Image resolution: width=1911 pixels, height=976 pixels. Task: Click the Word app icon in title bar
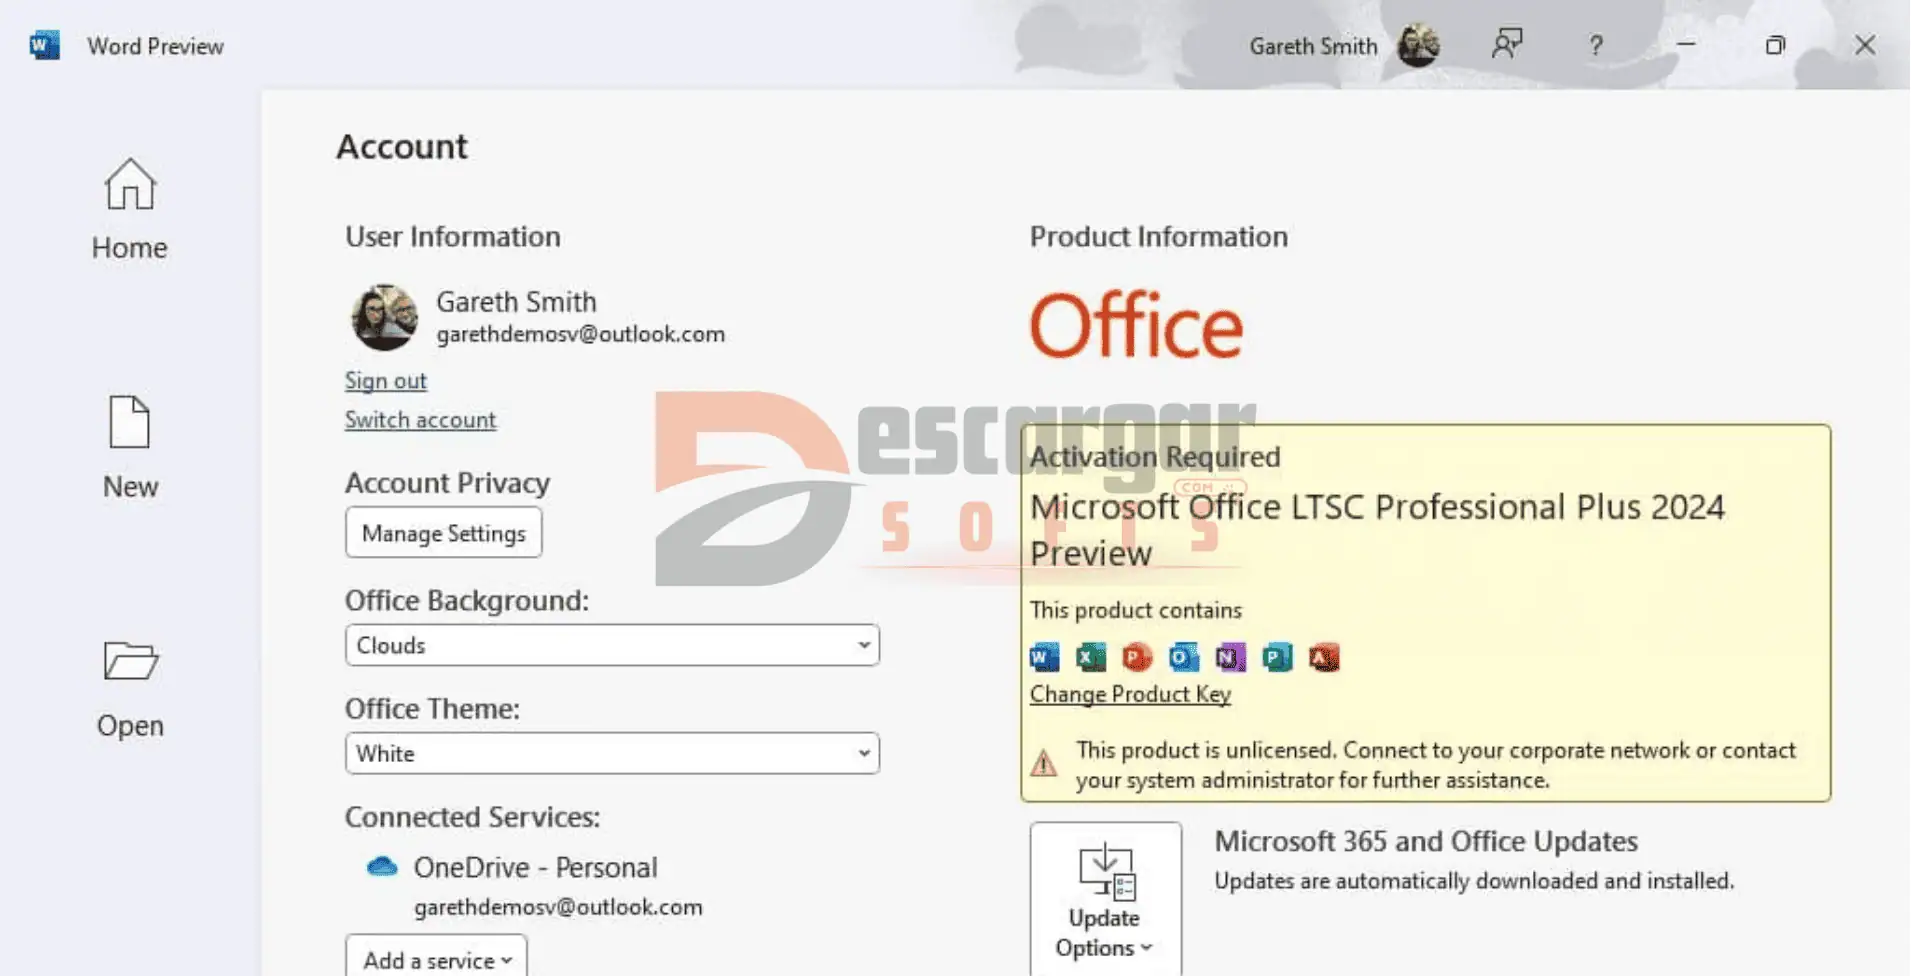pos(44,45)
